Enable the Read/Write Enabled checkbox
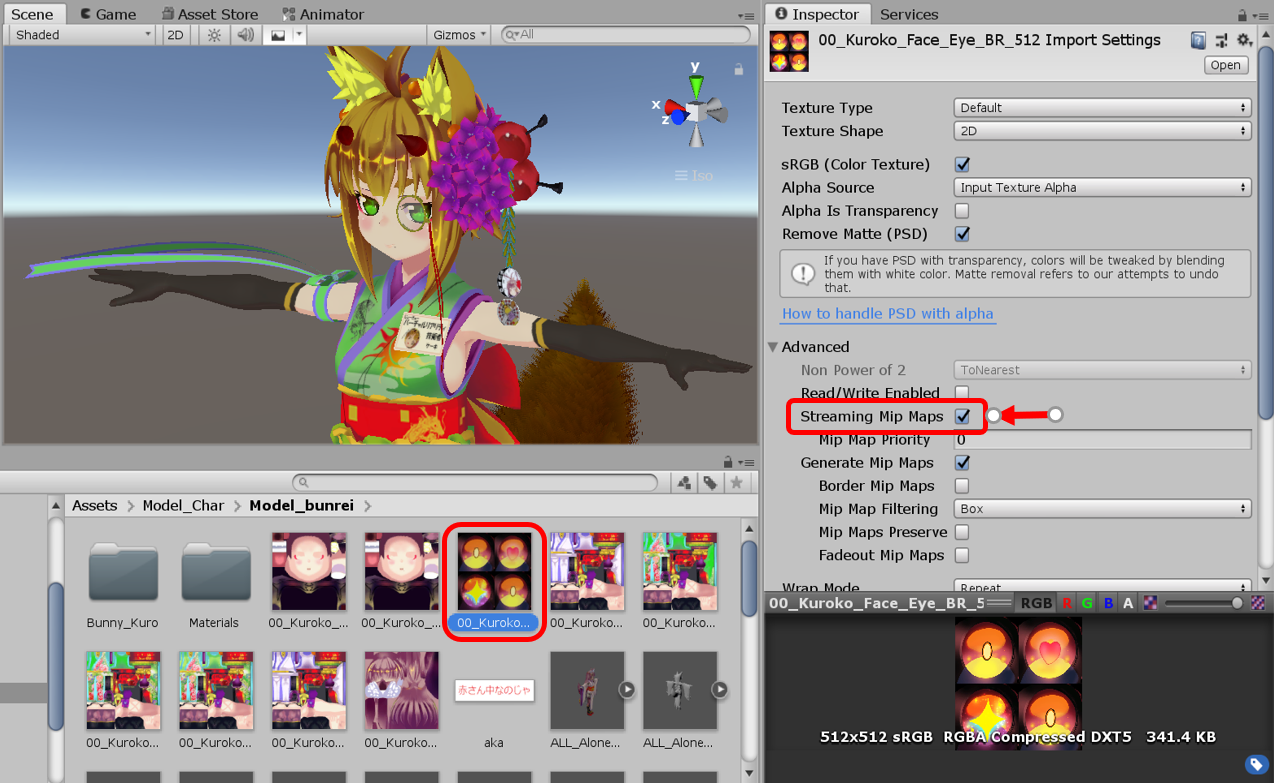 coord(962,393)
